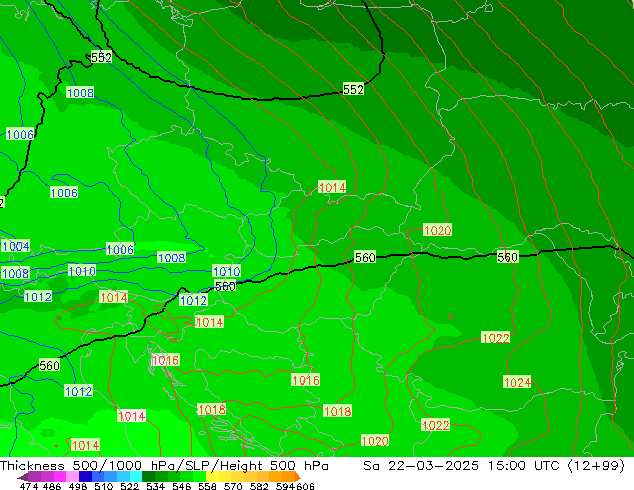Click the blue 1004 pressure label

click(x=16, y=246)
